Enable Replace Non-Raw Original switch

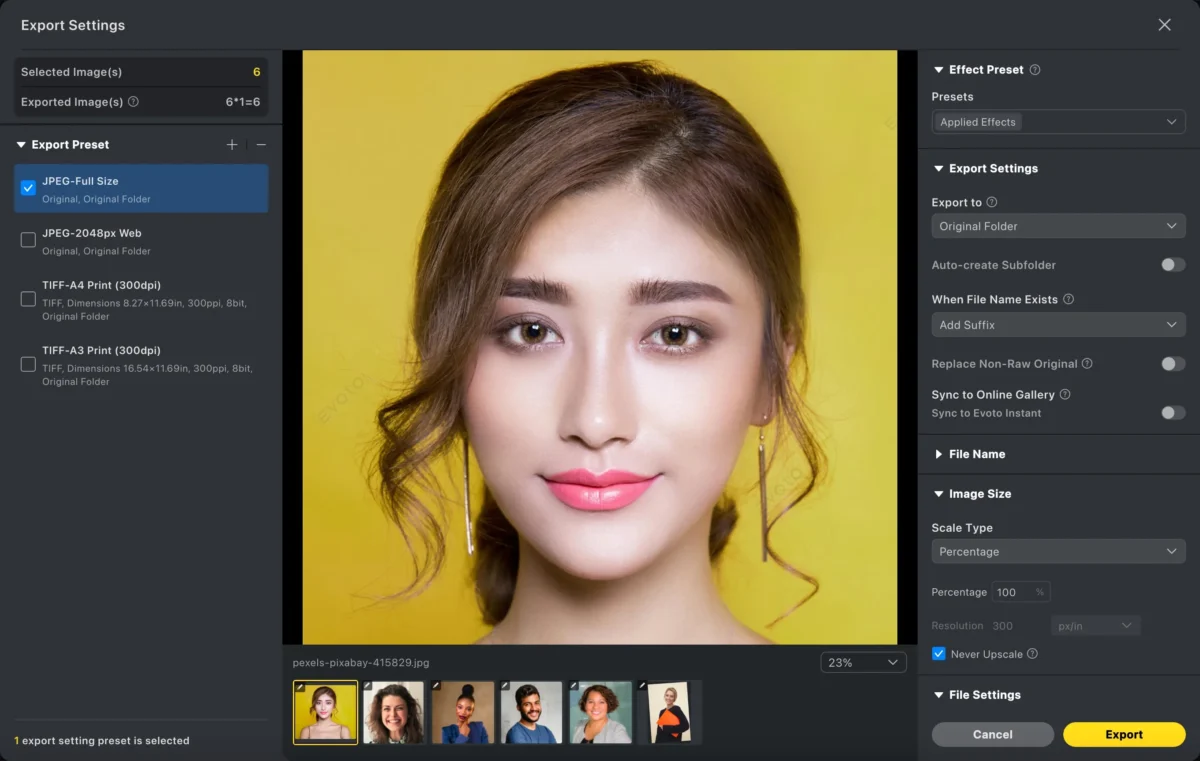tap(1172, 364)
